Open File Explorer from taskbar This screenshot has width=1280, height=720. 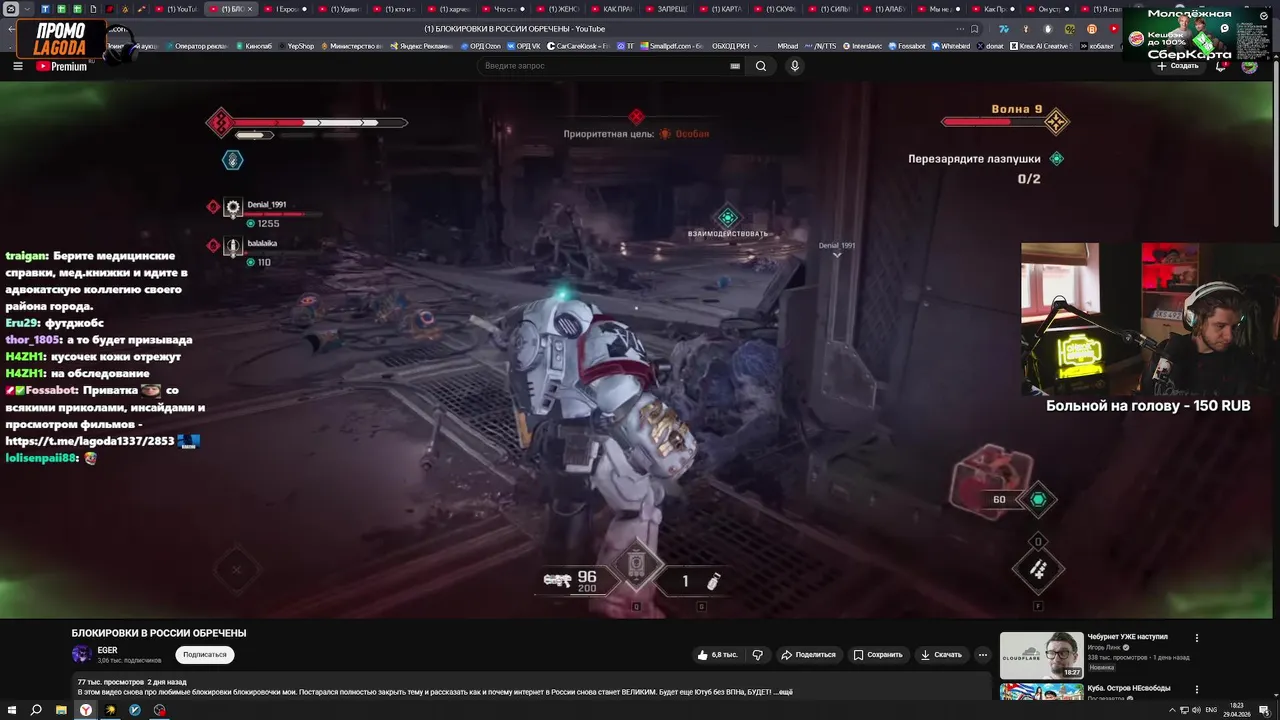click(61, 710)
